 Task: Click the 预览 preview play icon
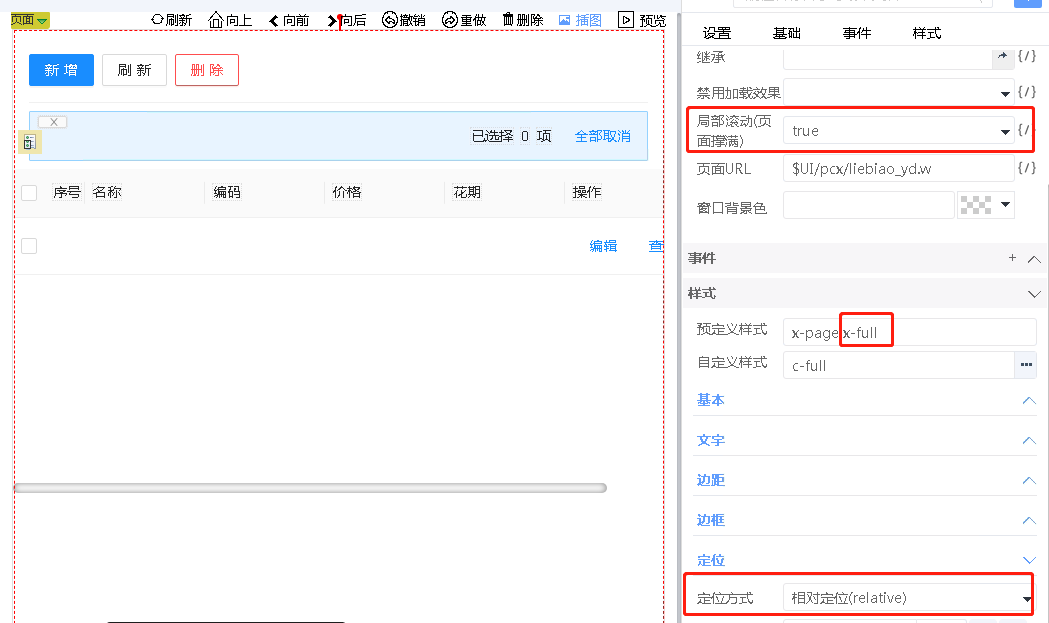pyautogui.click(x=626, y=20)
